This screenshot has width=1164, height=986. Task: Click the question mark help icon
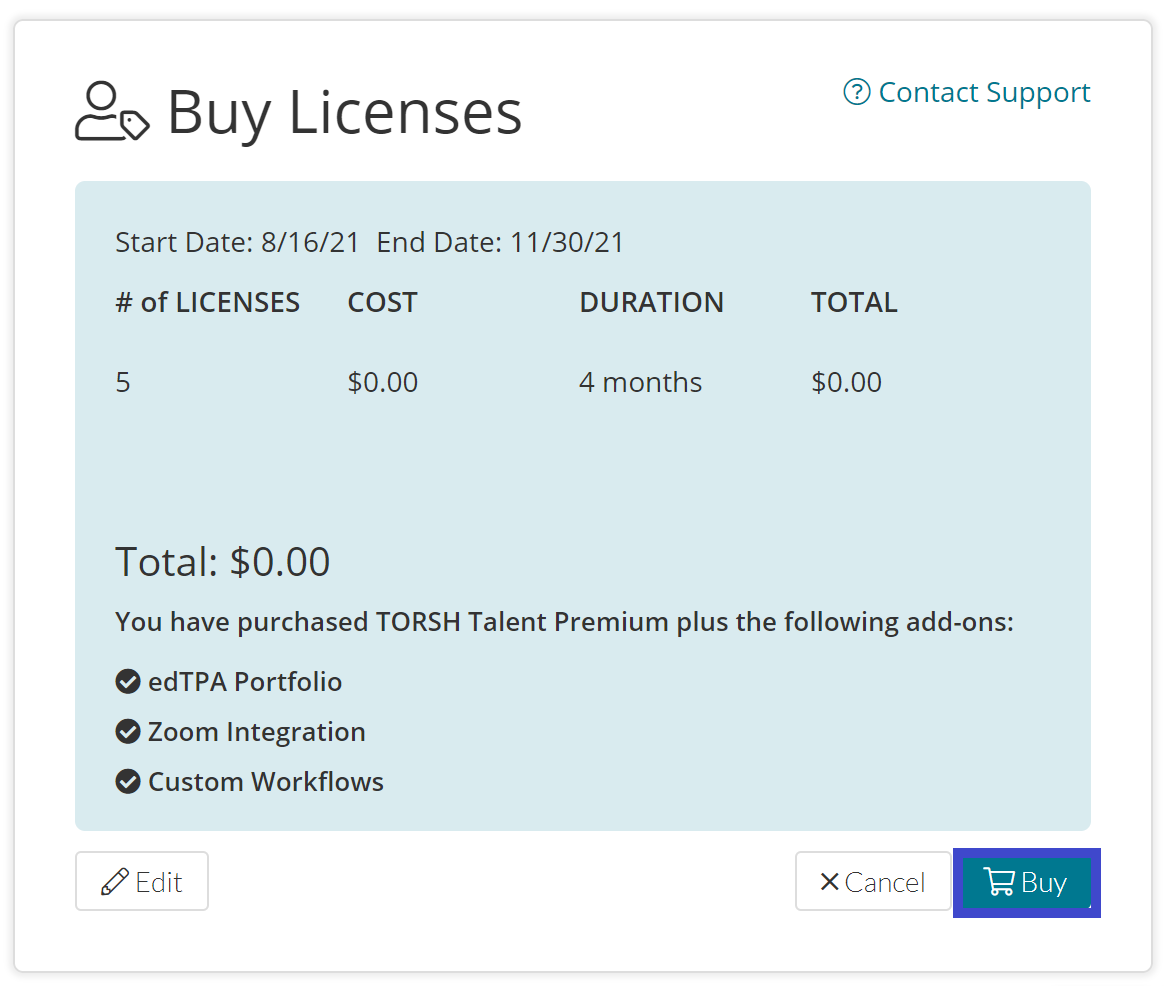point(857,92)
